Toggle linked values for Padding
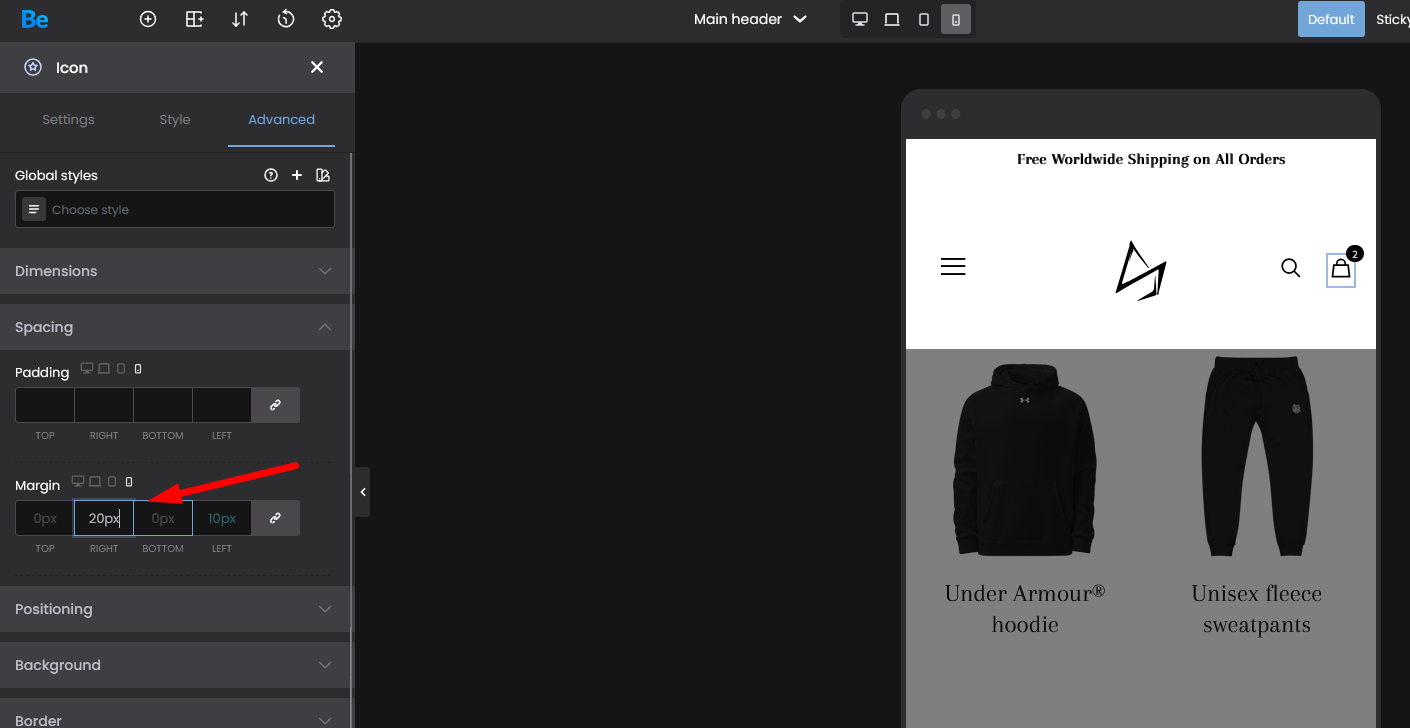This screenshot has width=1410, height=728. pos(275,405)
